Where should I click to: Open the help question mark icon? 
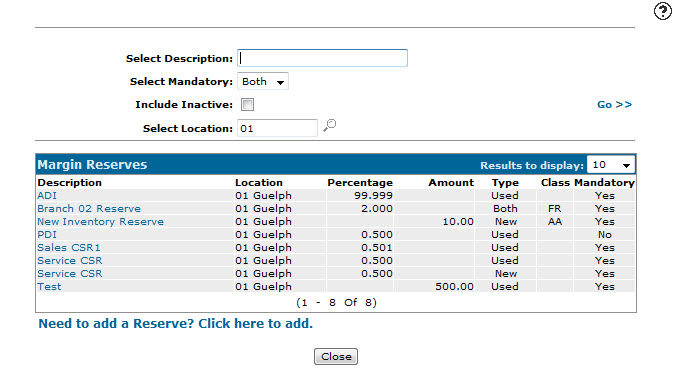663,11
